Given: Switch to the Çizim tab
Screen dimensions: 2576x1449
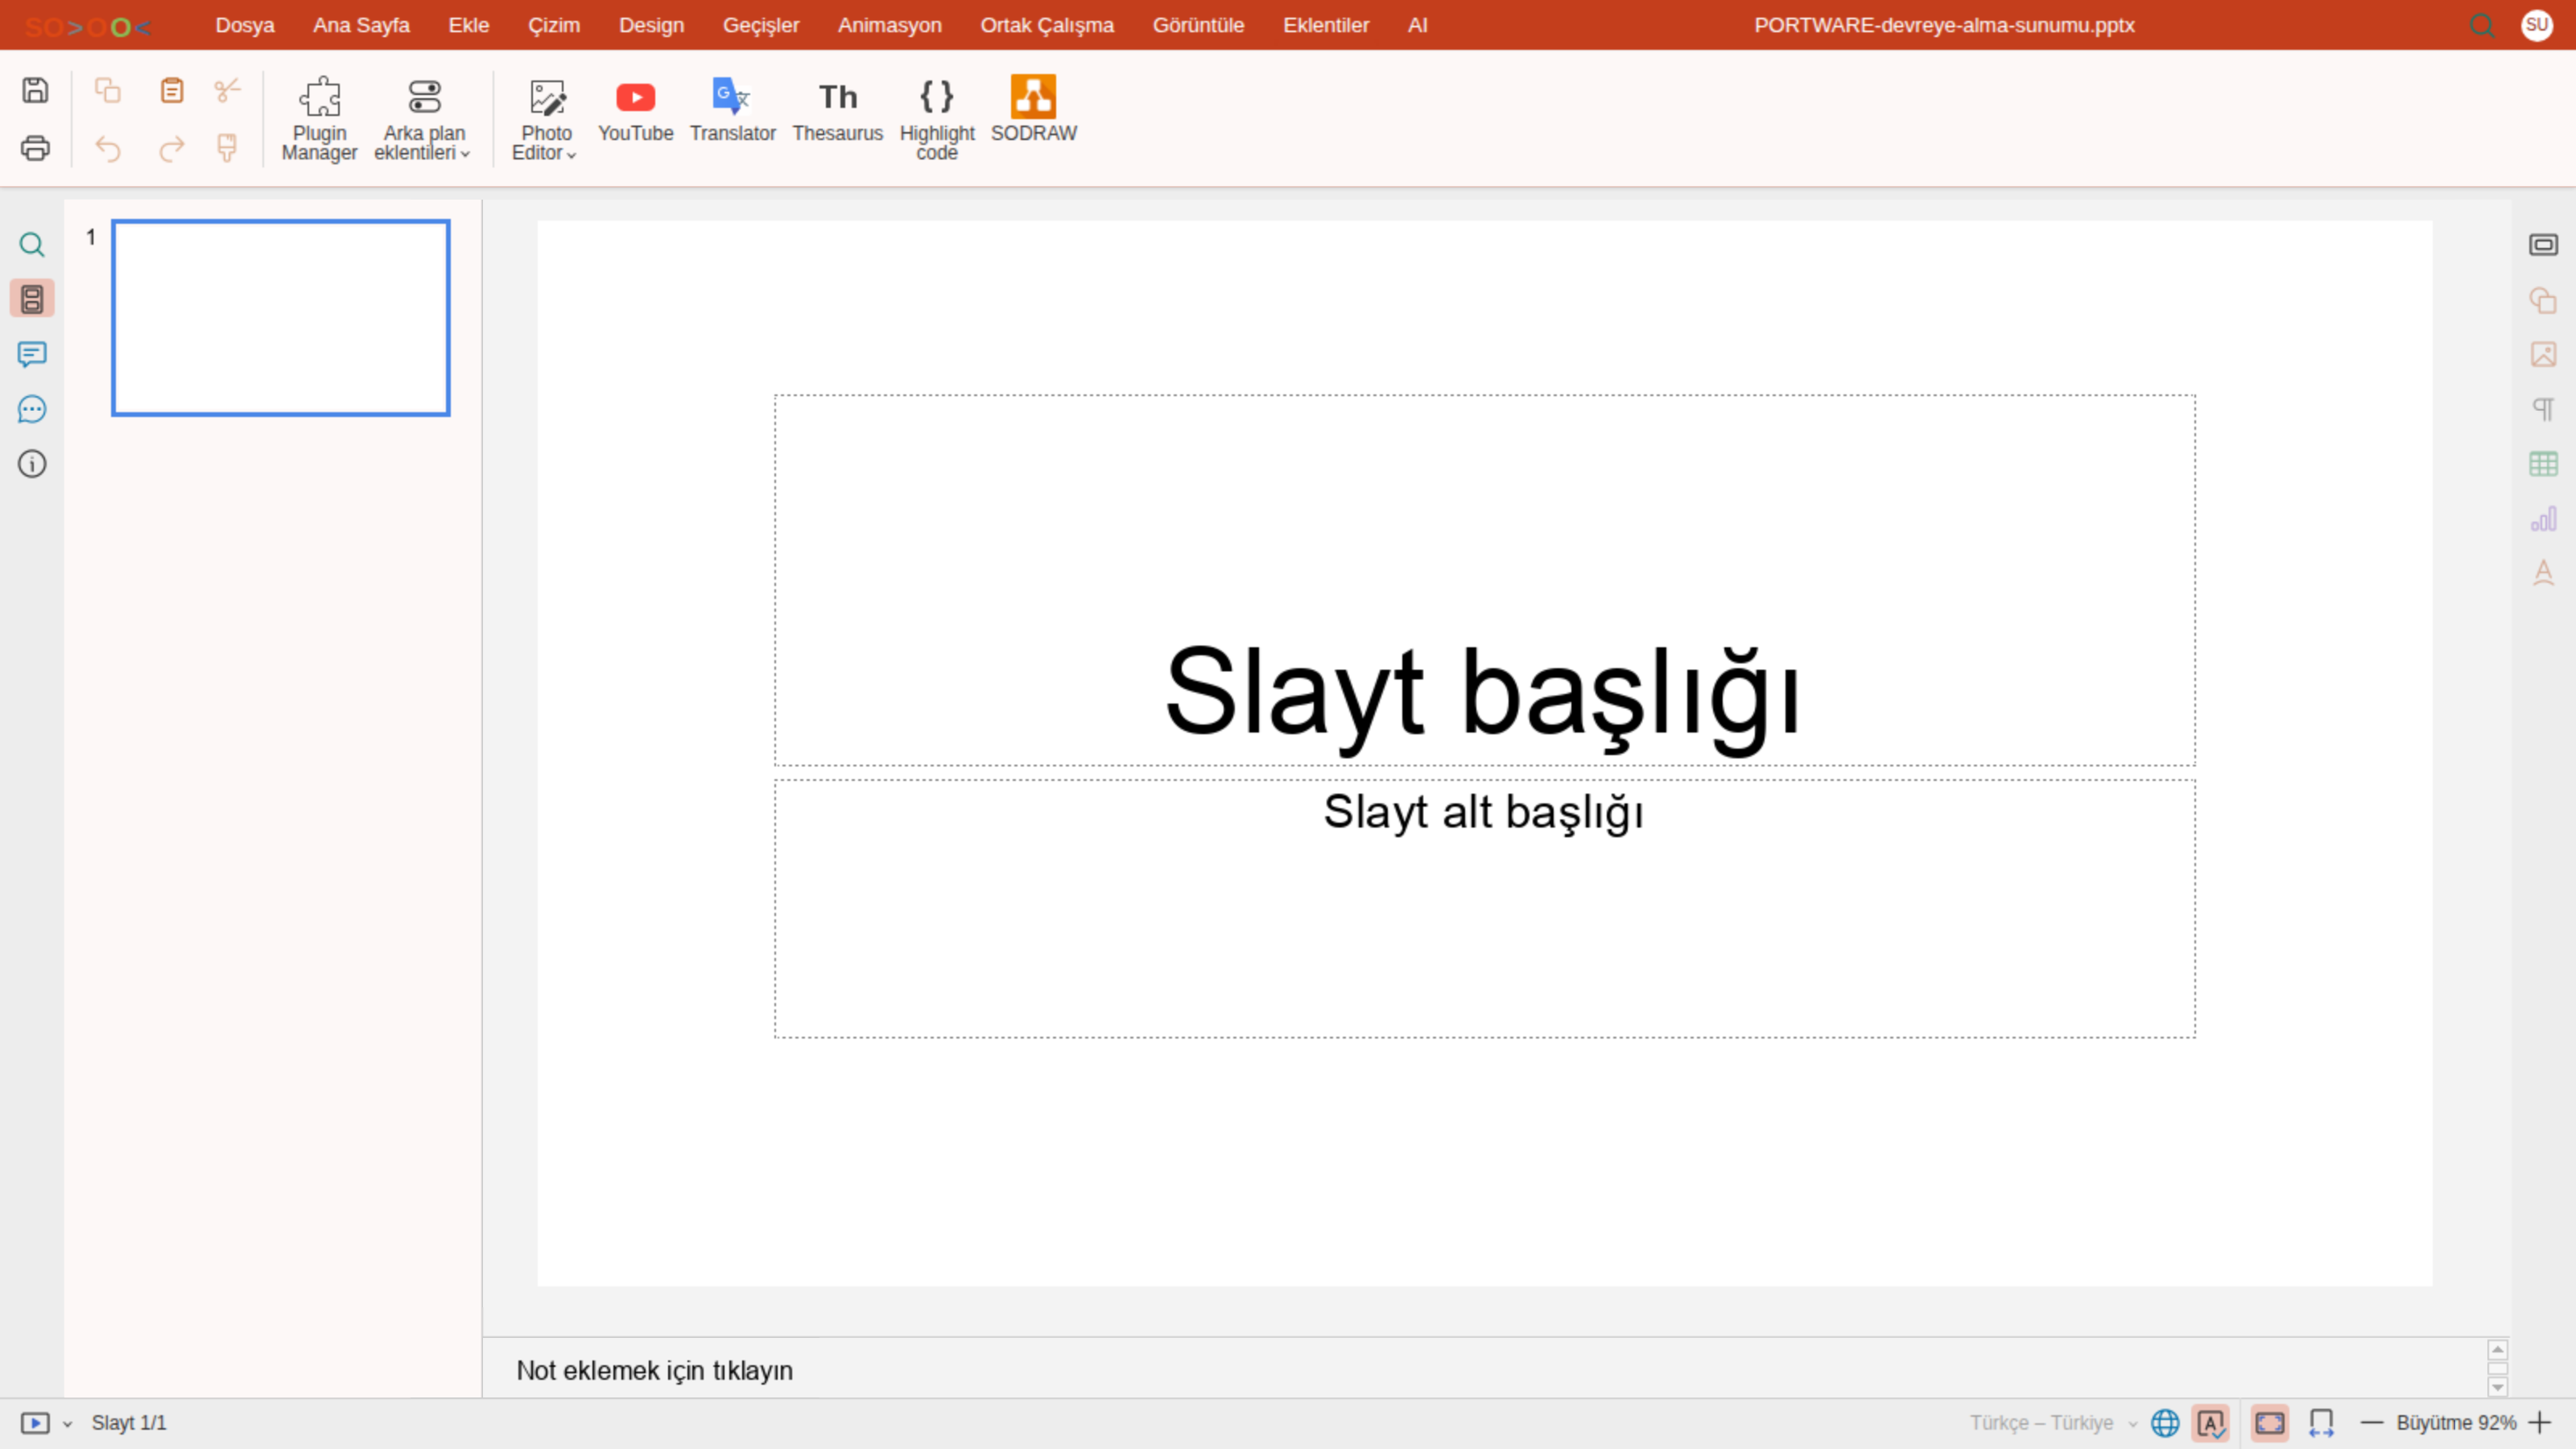Looking at the screenshot, I should point(553,25).
